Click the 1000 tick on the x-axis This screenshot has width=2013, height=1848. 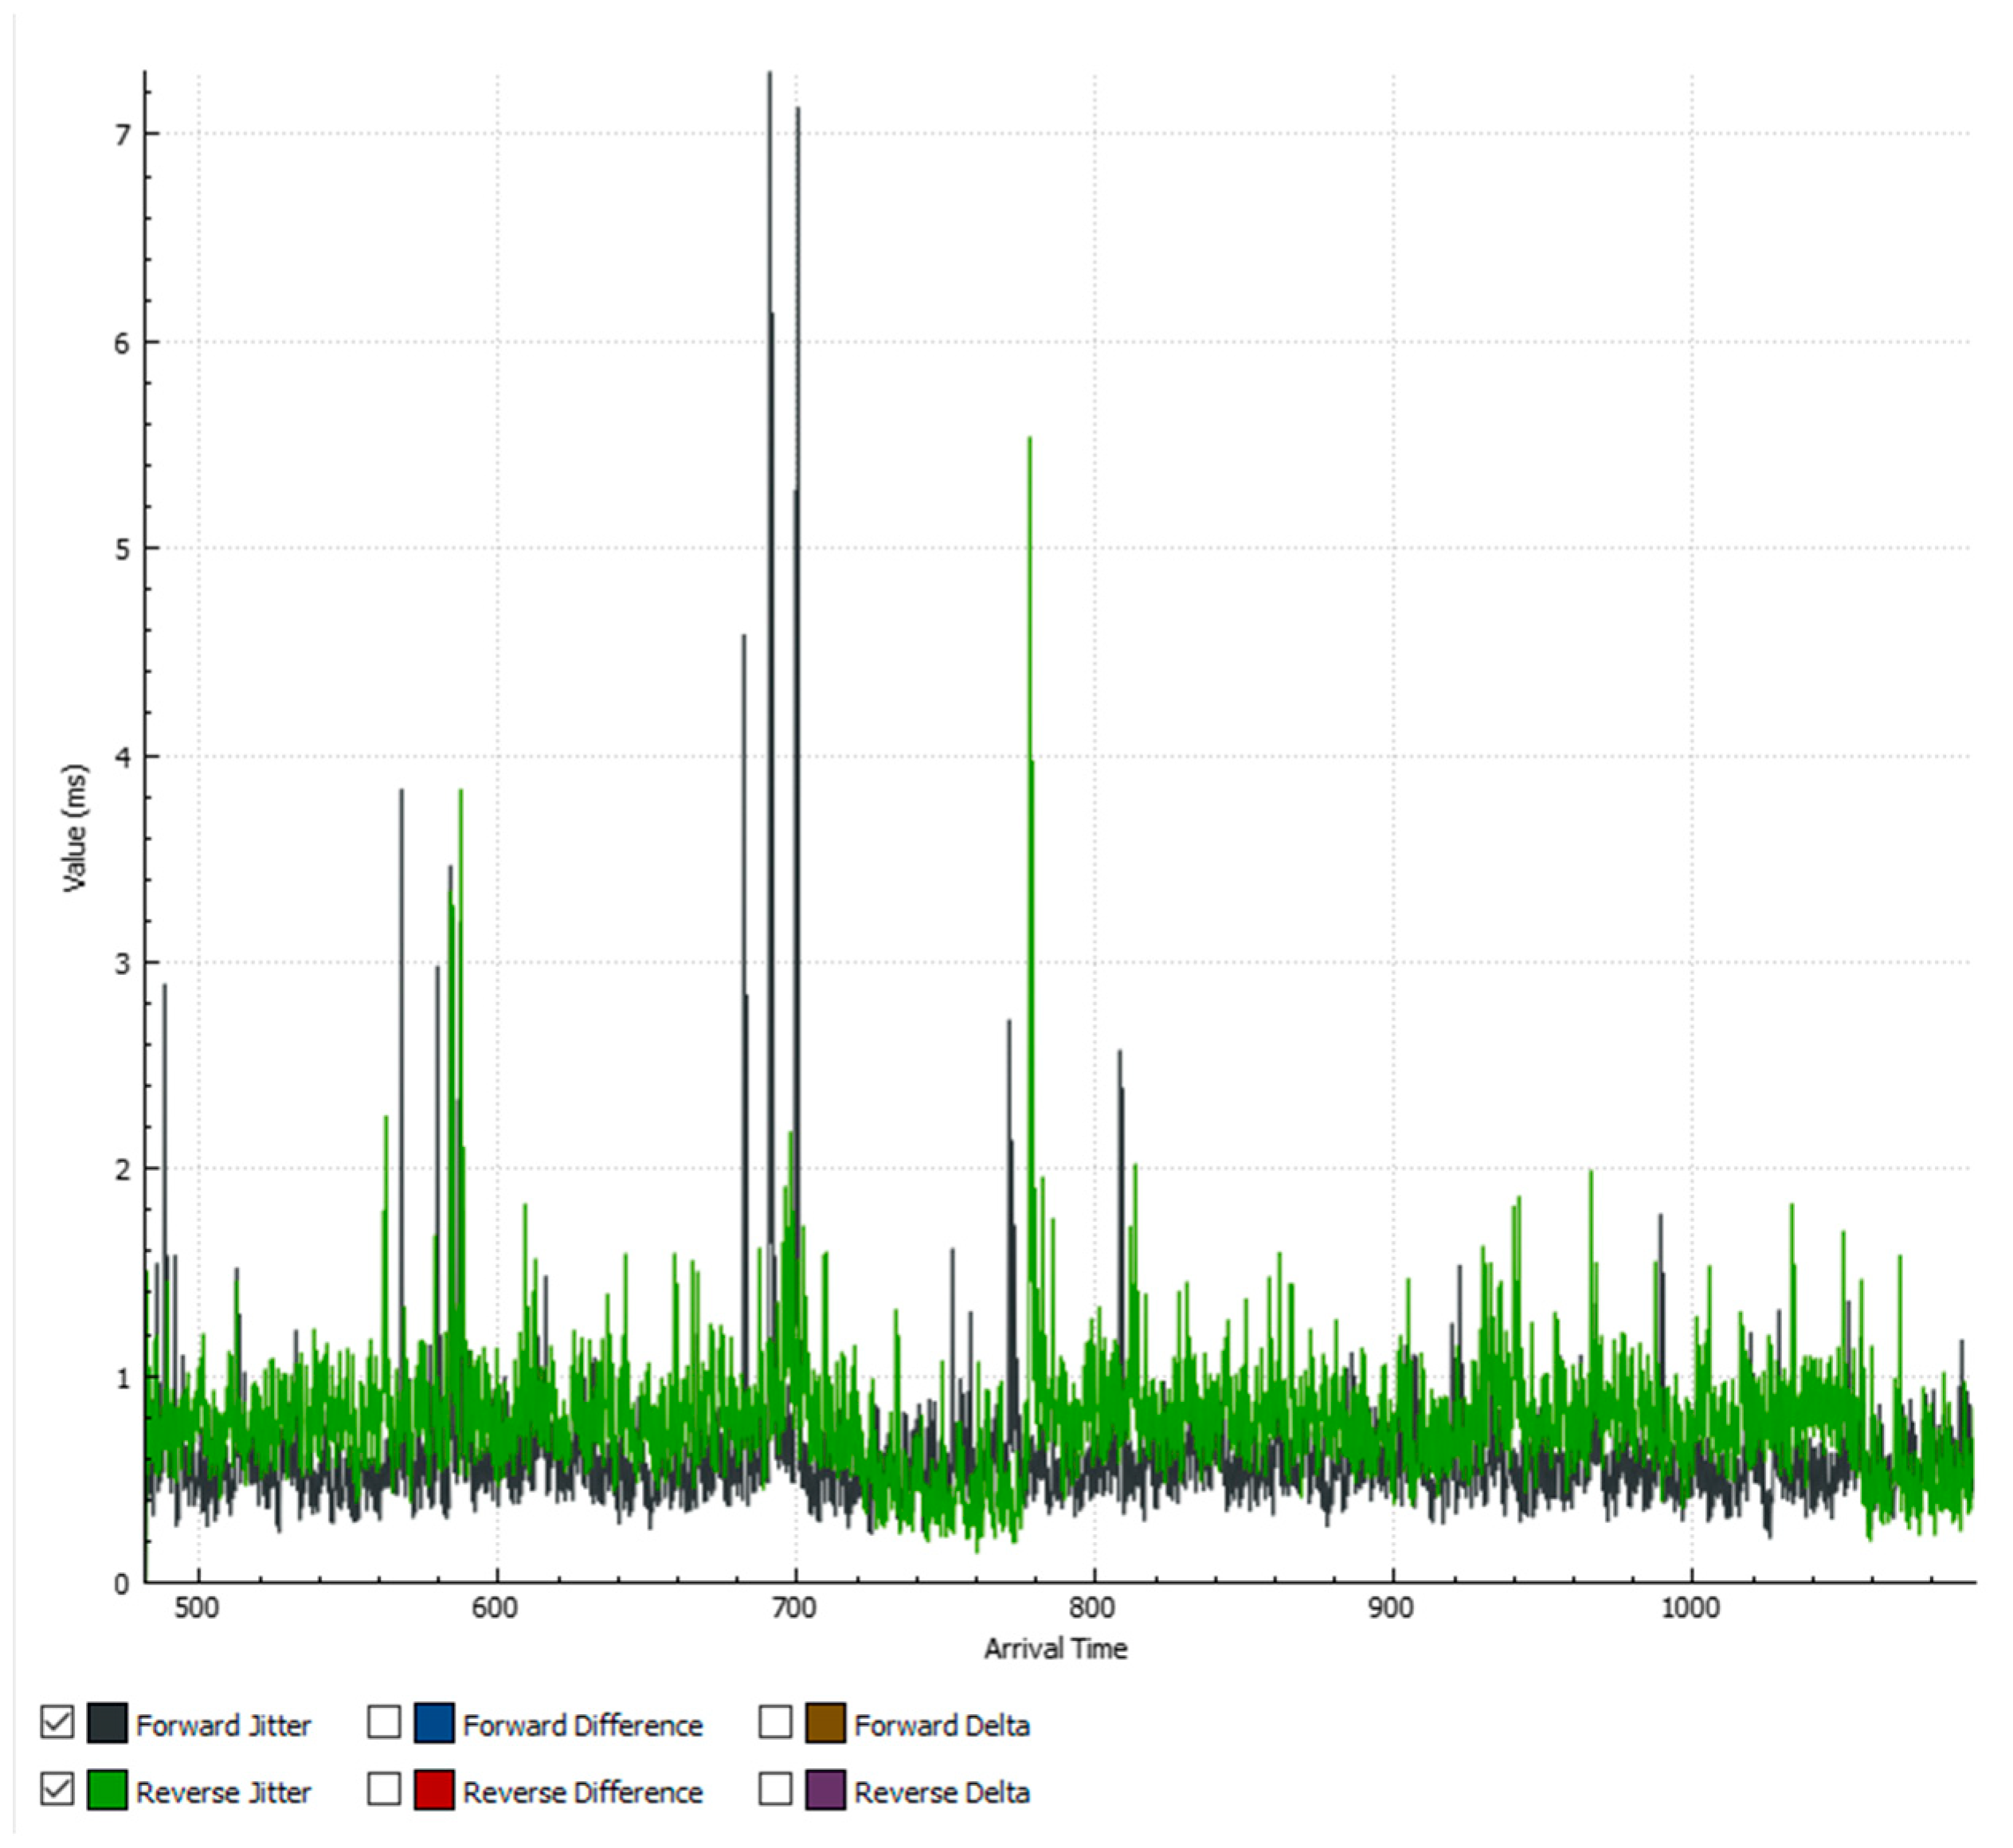pos(1690,1607)
